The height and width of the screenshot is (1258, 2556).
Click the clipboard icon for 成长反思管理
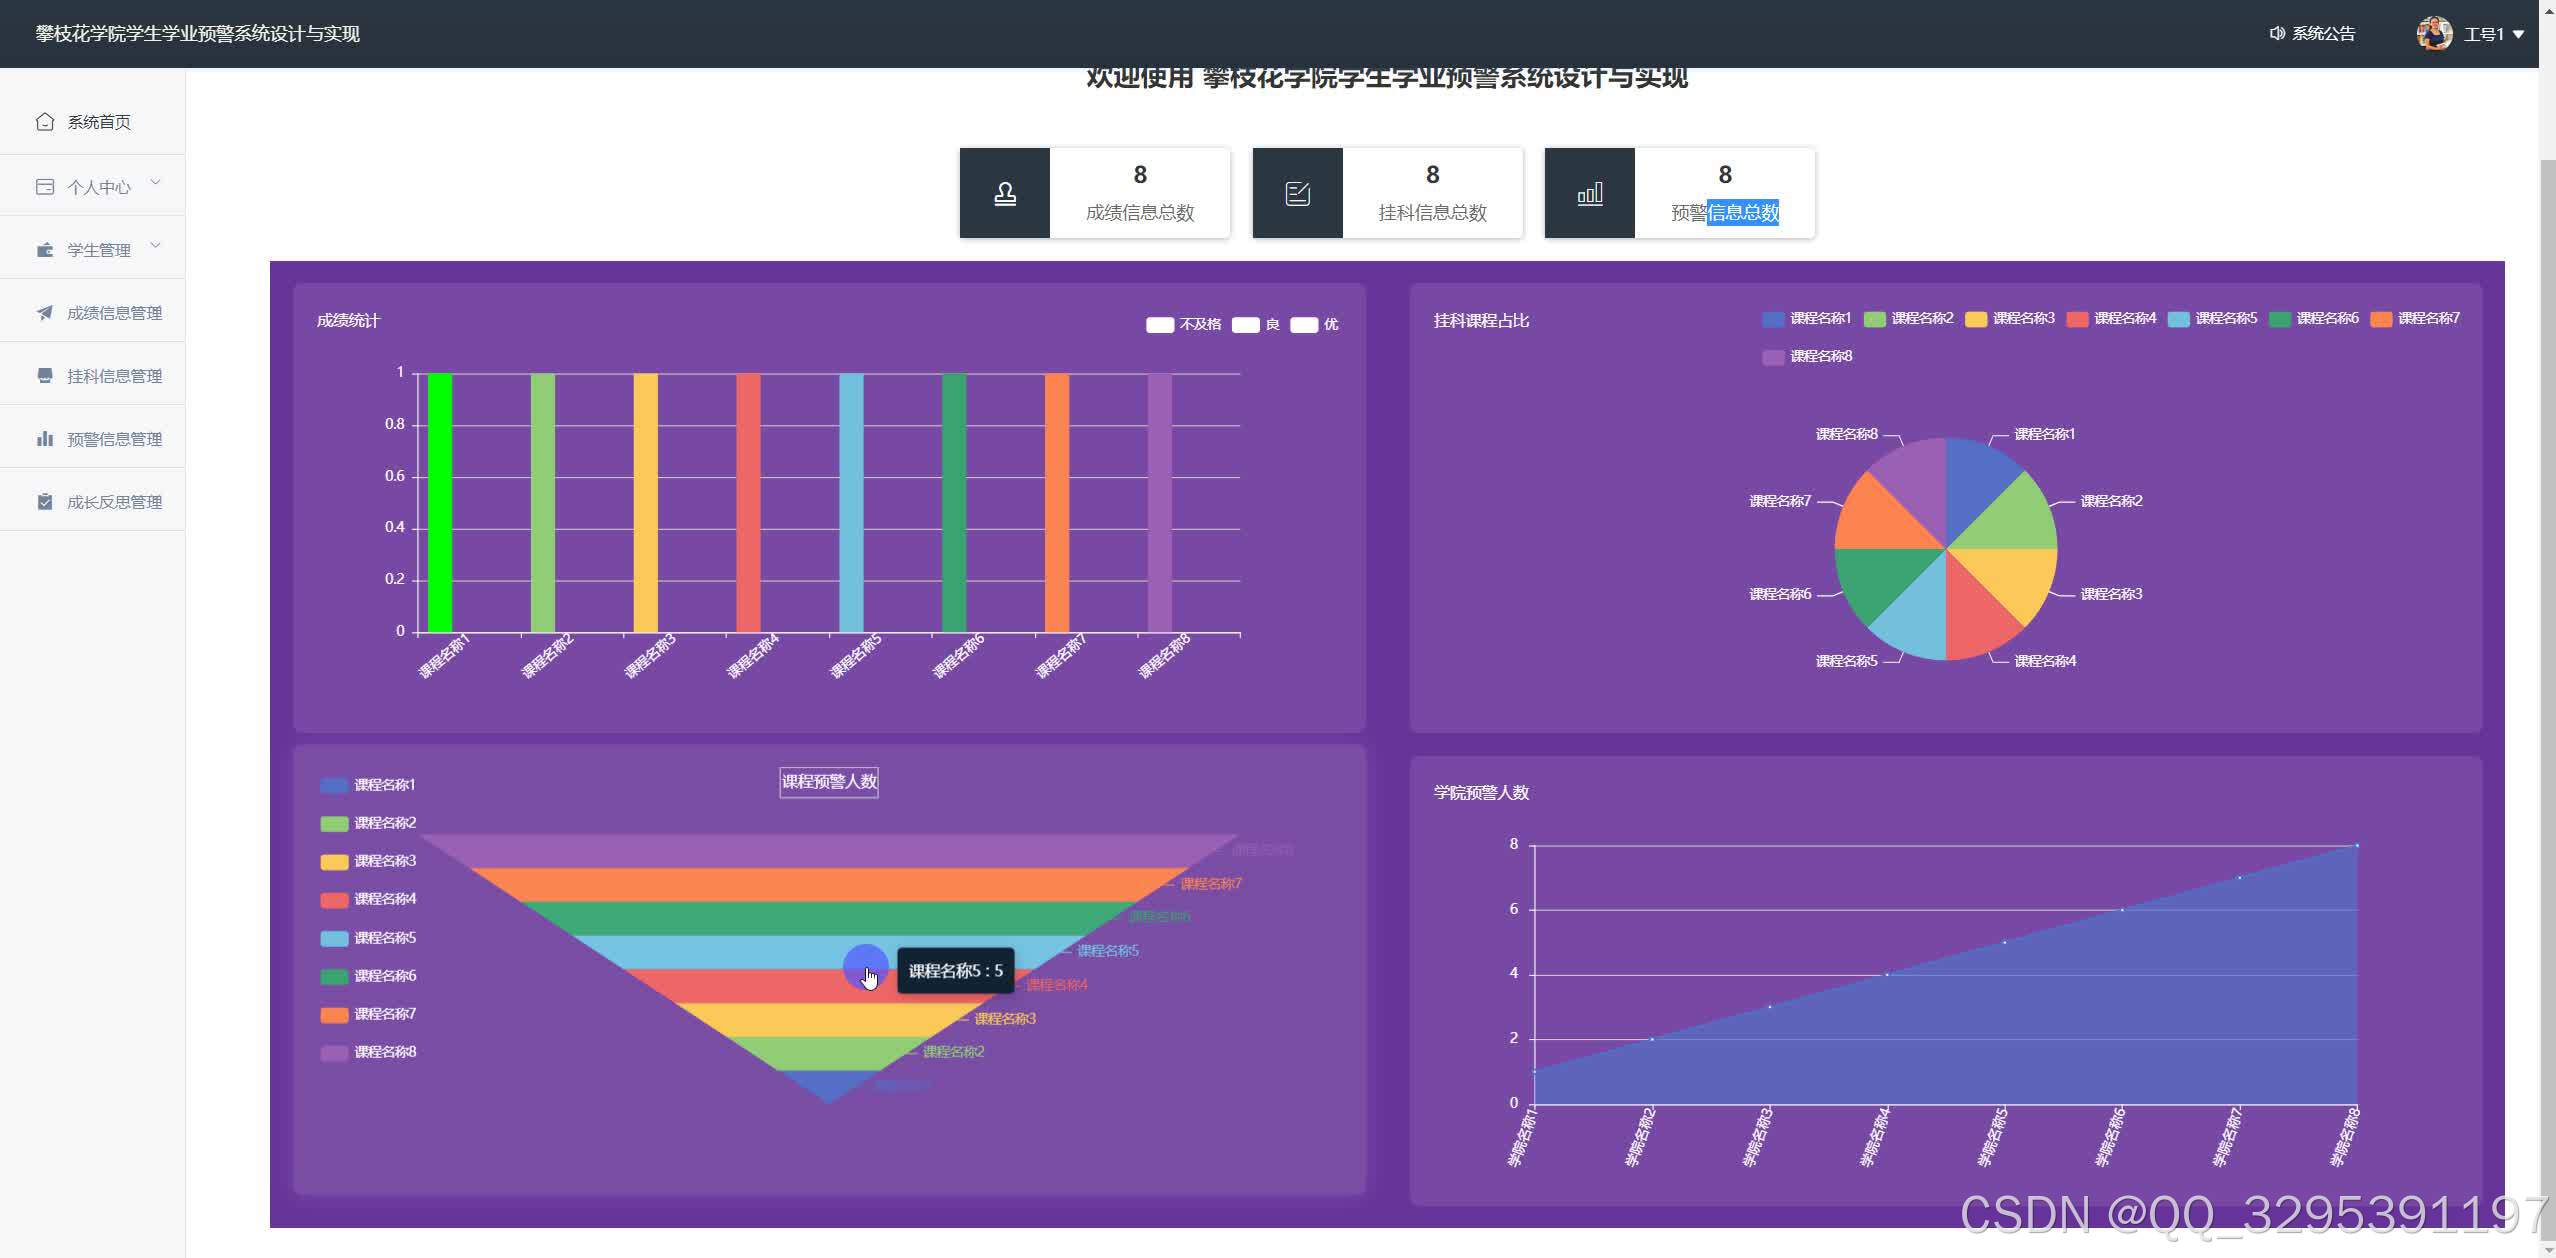[x=44, y=502]
